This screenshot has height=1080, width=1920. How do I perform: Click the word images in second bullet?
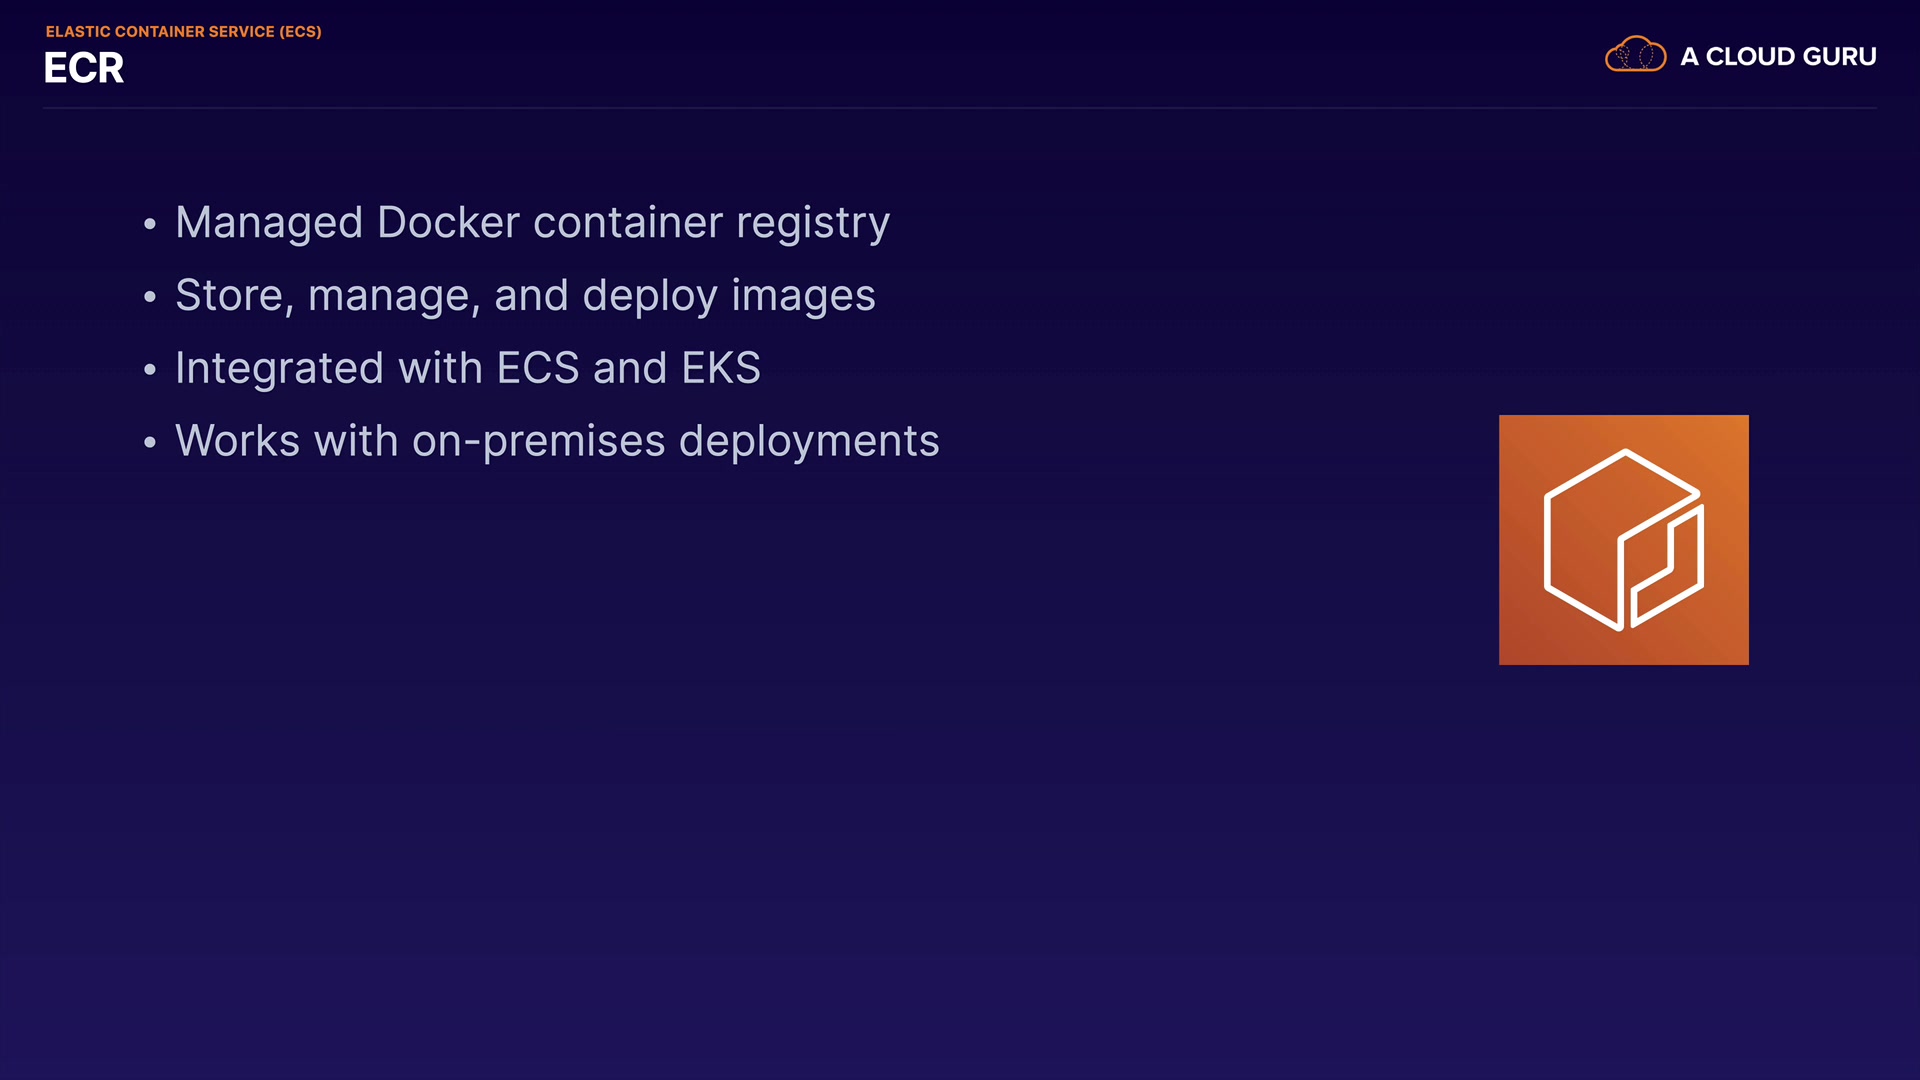[x=803, y=296]
